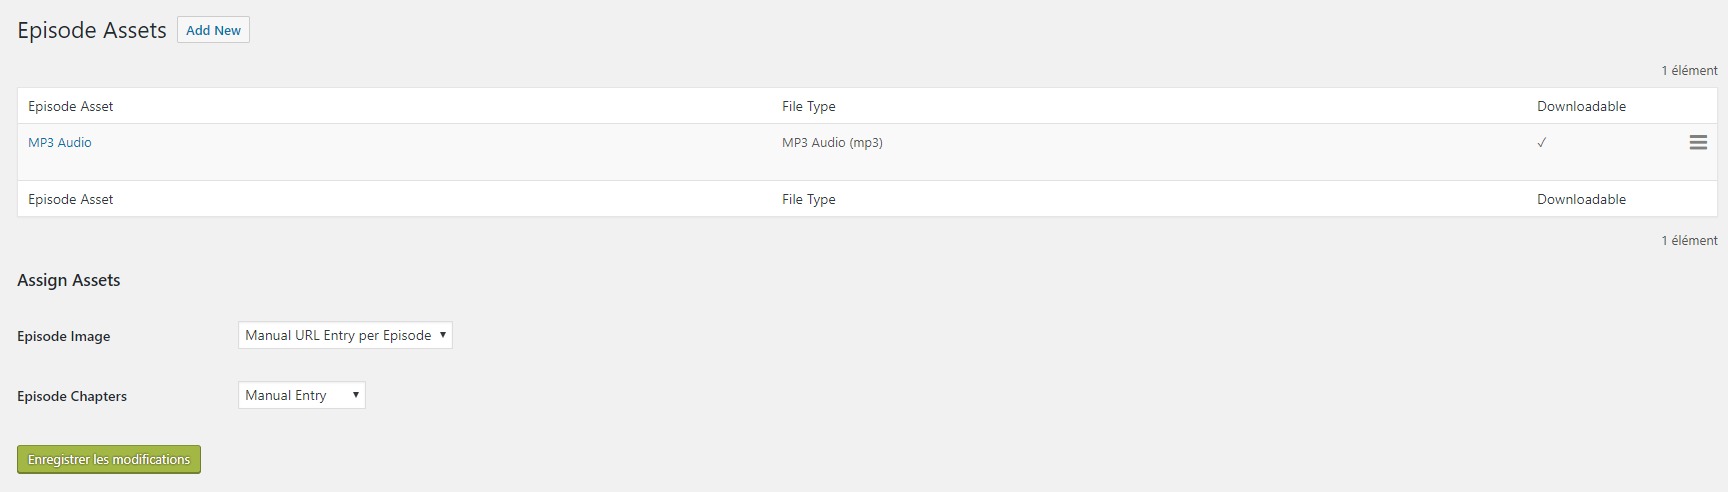Click the Episode Chapters field label
Image resolution: width=1728 pixels, height=492 pixels.
(72, 396)
